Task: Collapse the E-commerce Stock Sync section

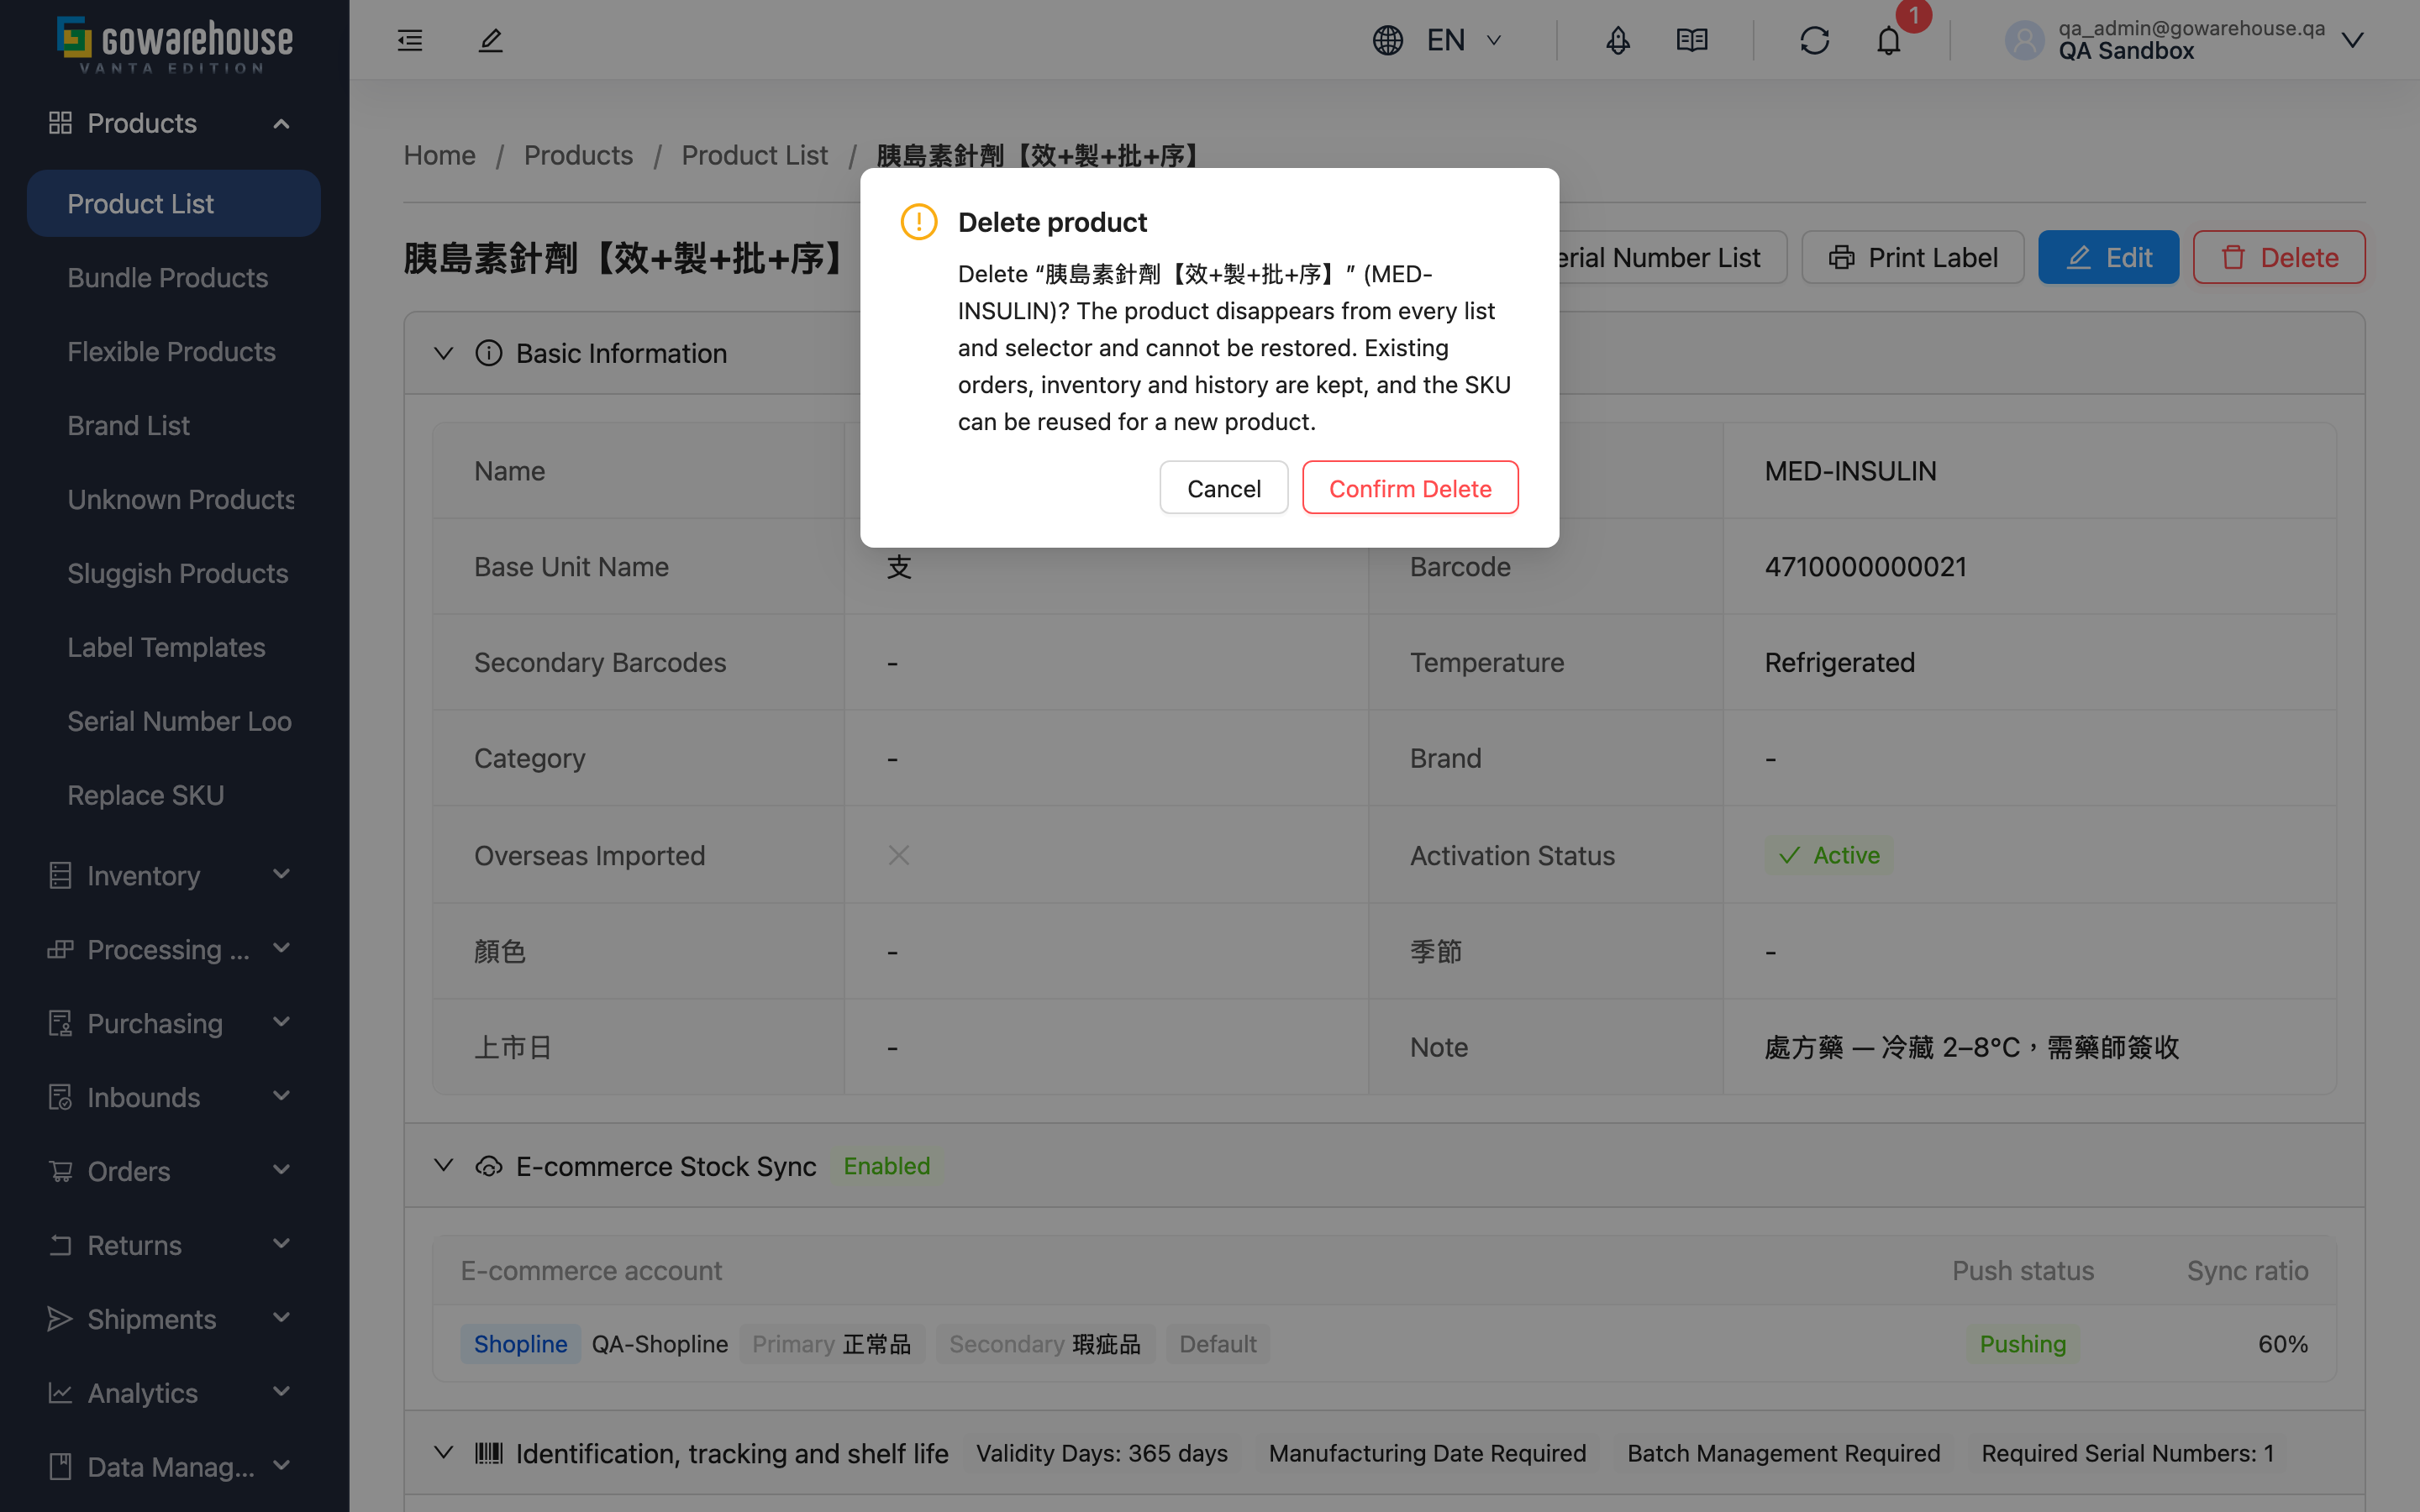Action: (x=443, y=1166)
